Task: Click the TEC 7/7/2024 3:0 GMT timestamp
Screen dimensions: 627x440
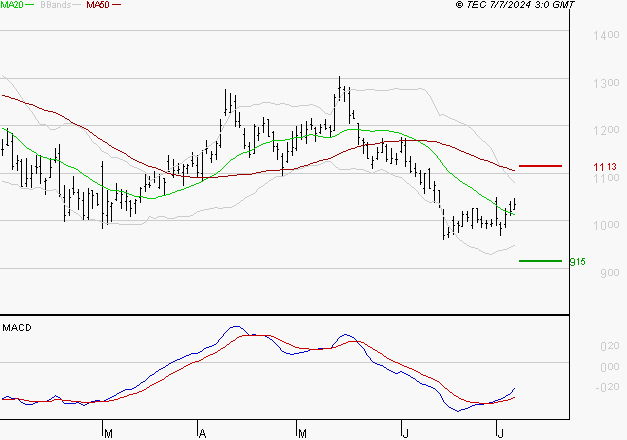Action: click(515, 5)
